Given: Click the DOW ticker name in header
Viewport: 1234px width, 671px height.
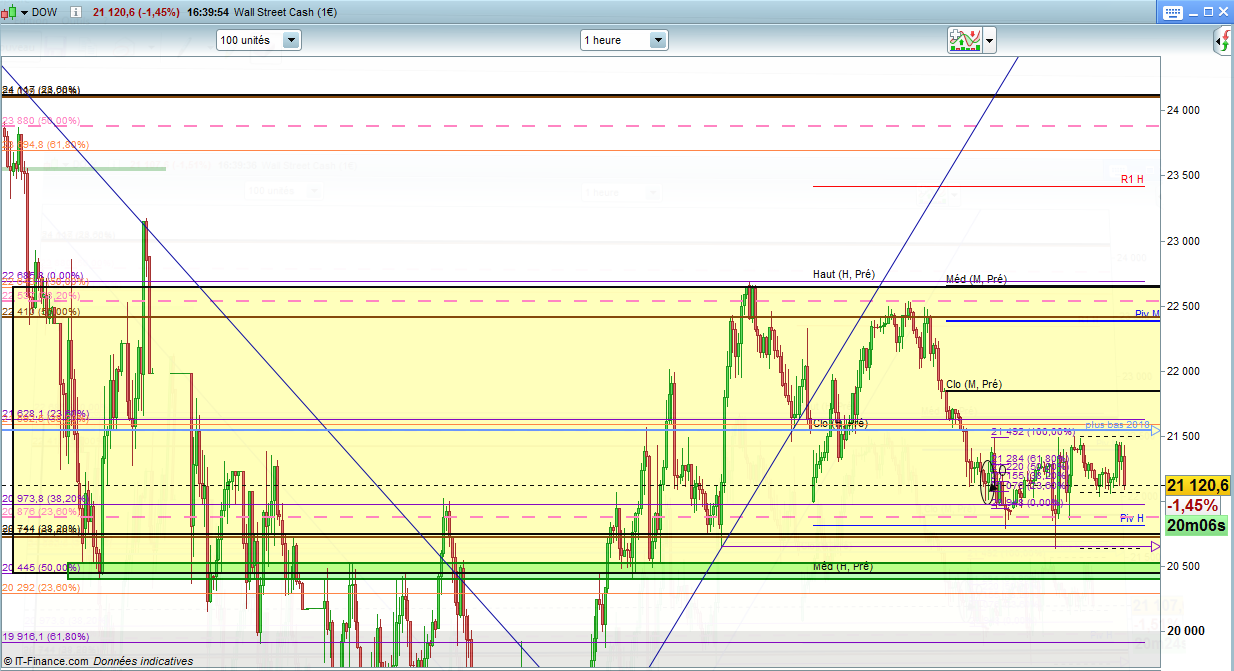Looking at the screenshot, I should (x=43, y=13).
